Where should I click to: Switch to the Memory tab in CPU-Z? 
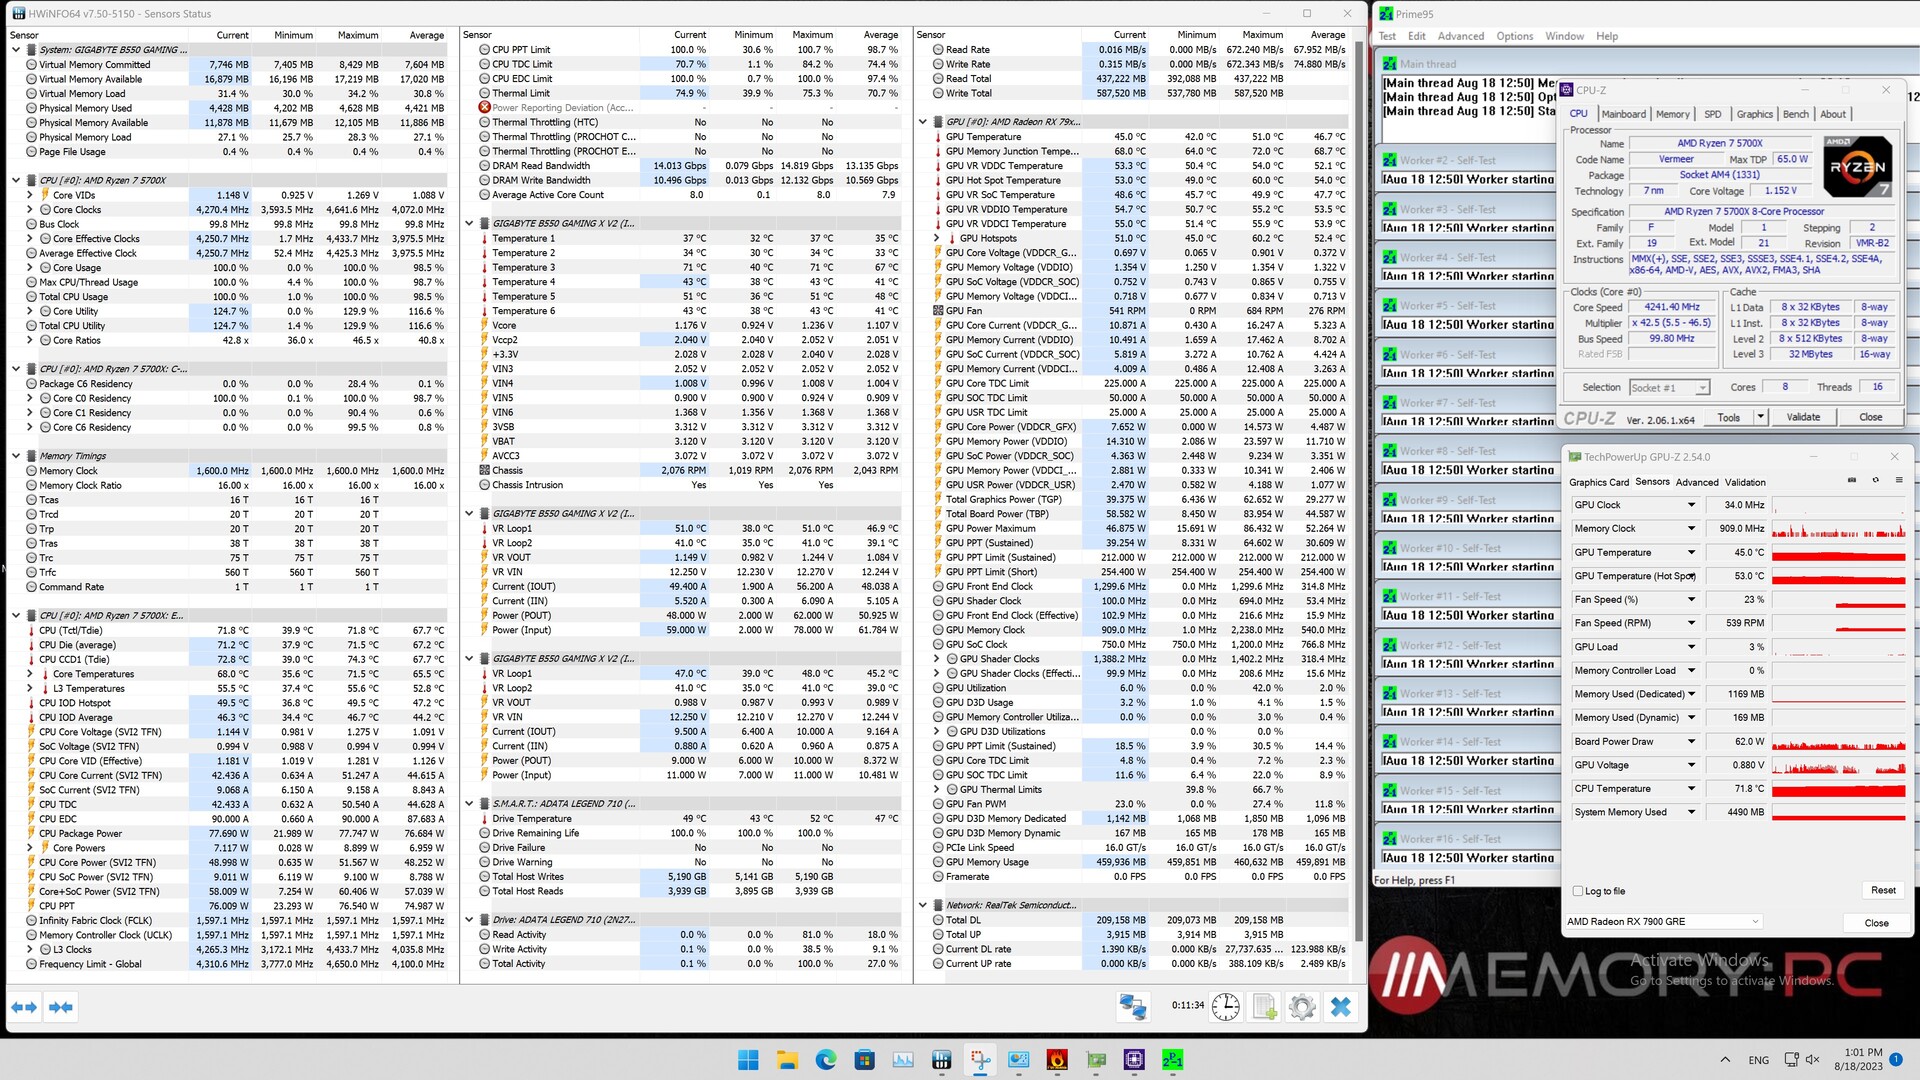1673,114
